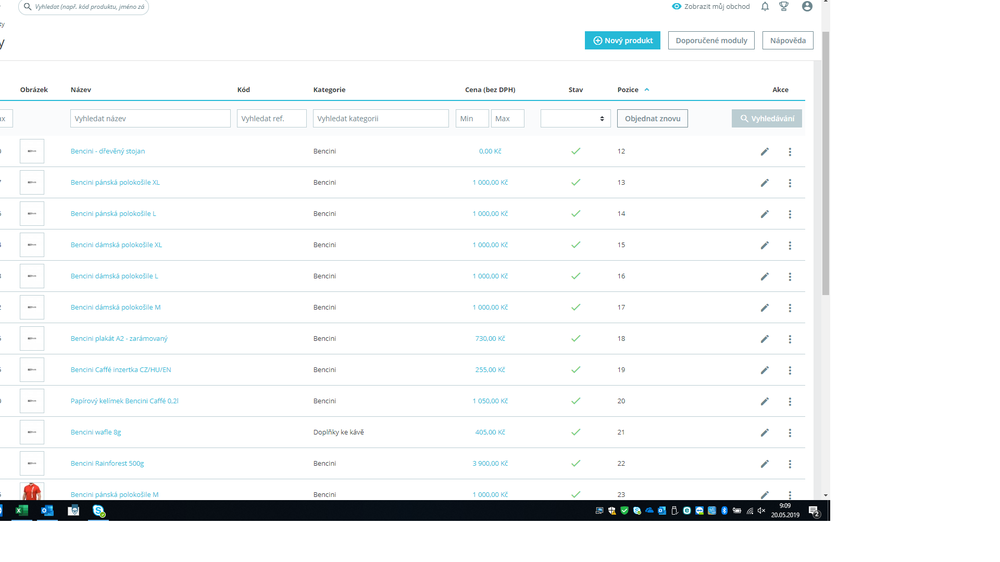Open Doporučené moduly

pyautogui.click(x=711, y=40)
